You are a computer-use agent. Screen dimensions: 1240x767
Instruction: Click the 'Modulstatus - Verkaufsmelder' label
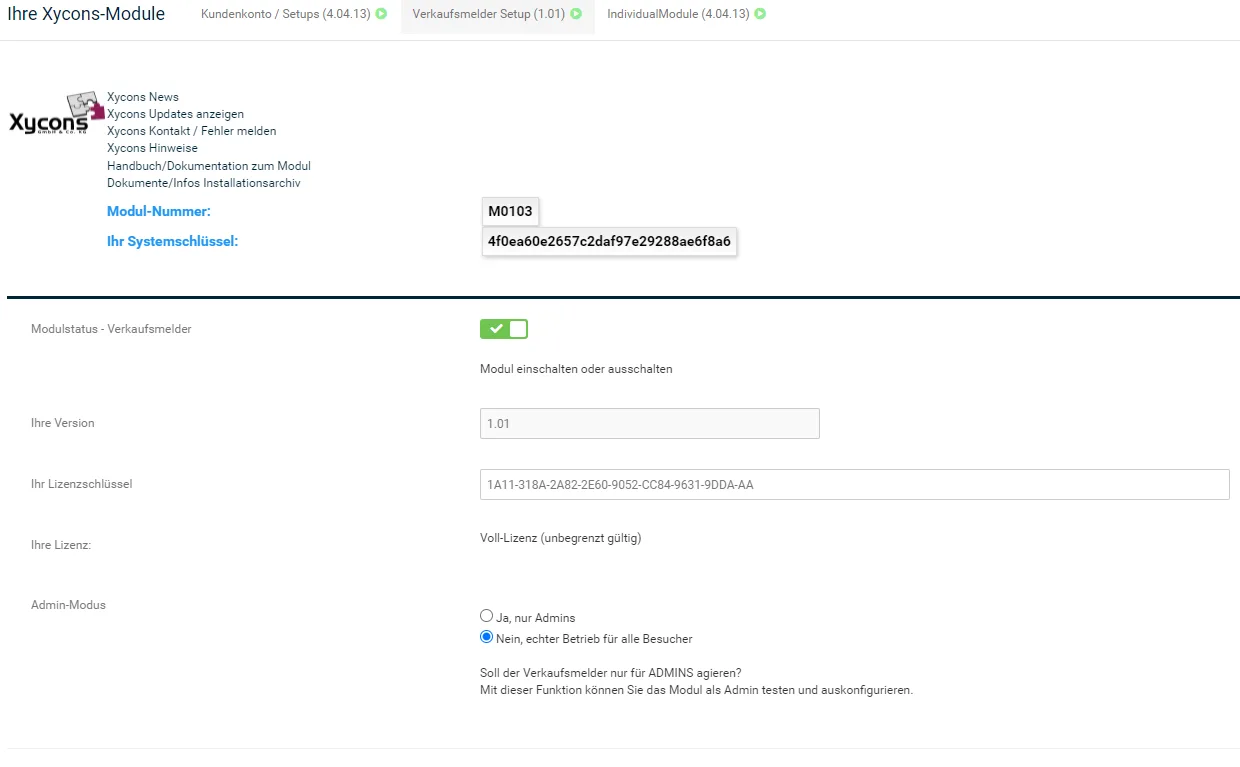(111, 329)
